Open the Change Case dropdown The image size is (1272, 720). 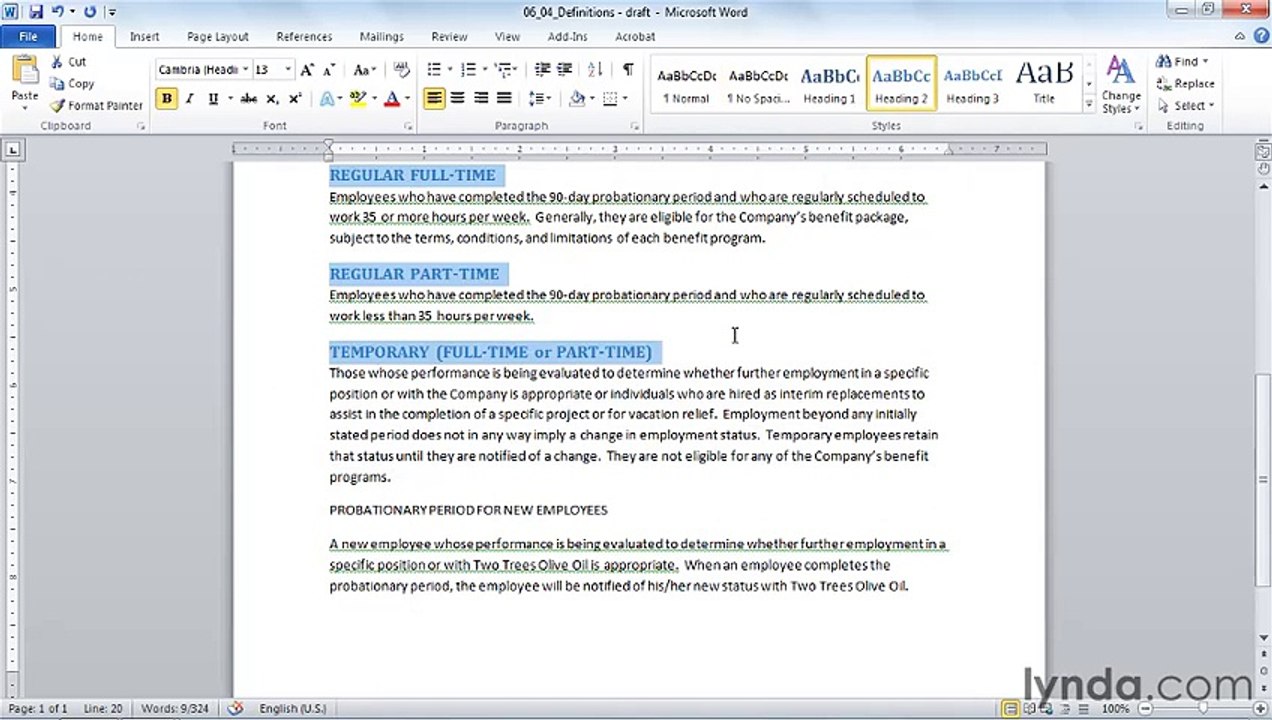tap(365, 70)
